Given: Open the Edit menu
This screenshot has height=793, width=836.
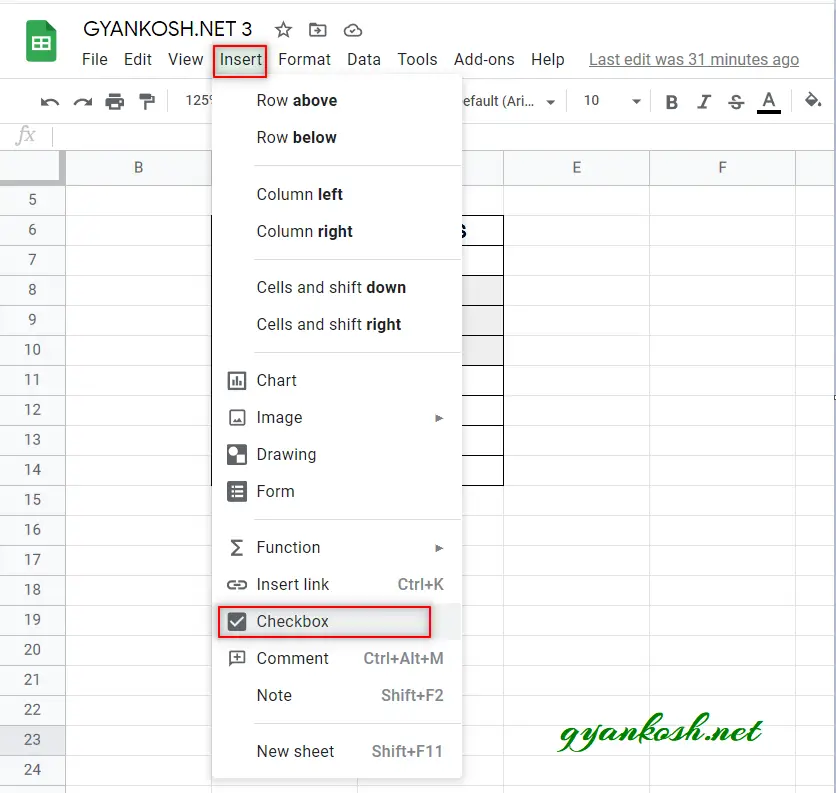Looking at the screenshot, I should (138, 59).
